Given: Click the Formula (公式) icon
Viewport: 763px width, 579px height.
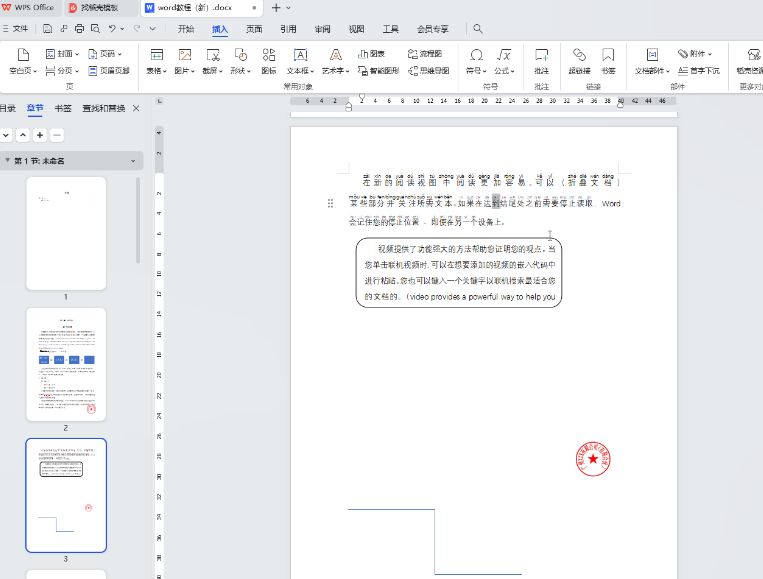Looking at the screenshot, I should [504, 54].
